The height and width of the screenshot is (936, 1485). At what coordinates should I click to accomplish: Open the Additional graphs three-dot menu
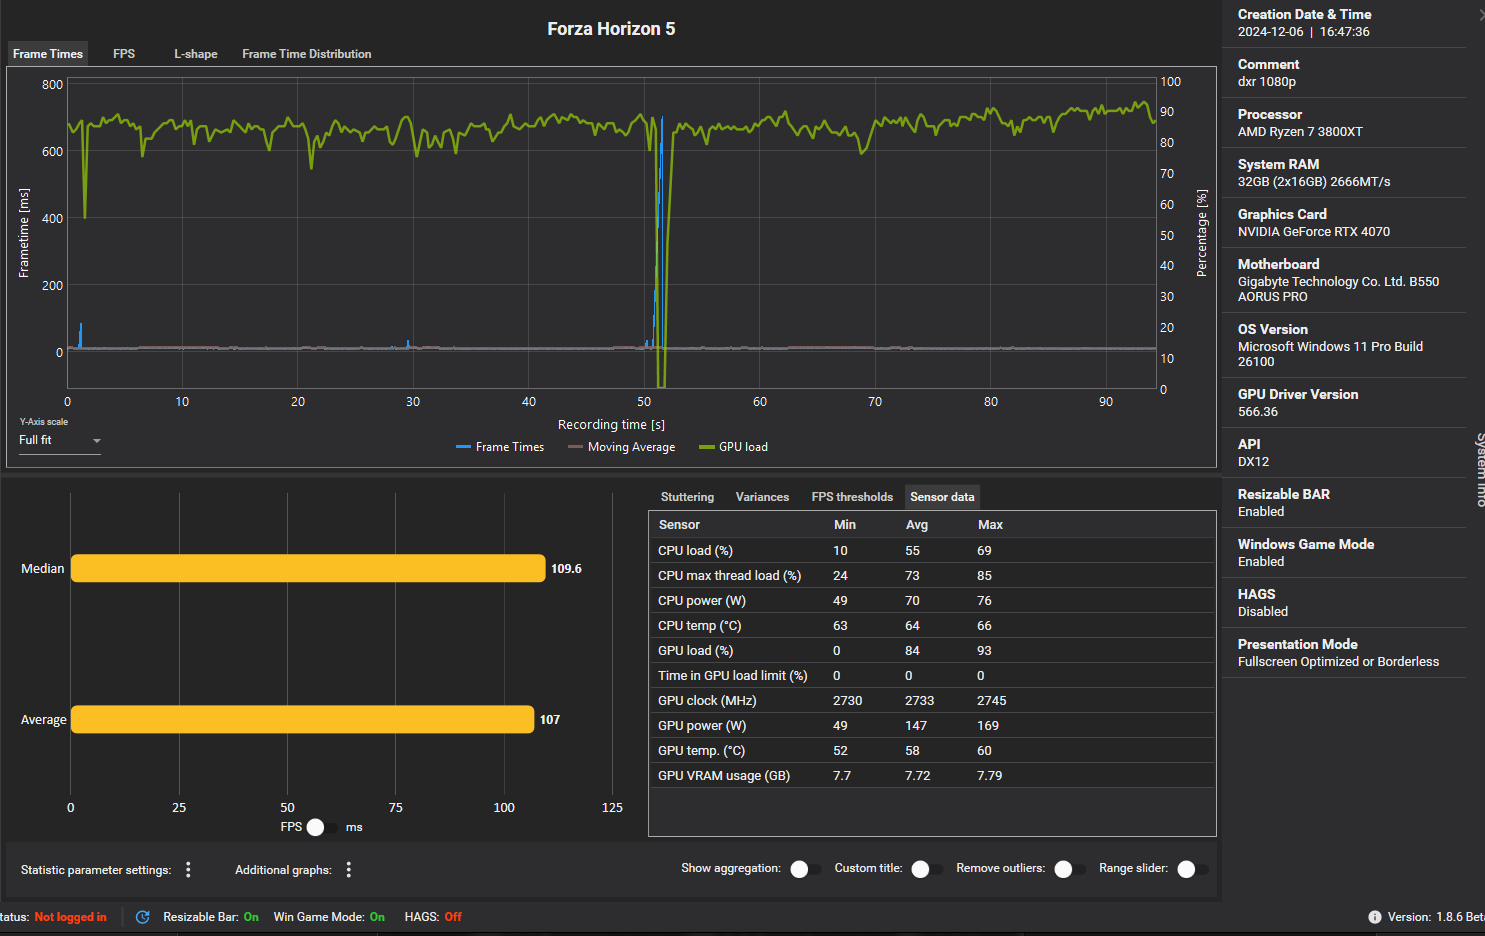click(349, 870)
